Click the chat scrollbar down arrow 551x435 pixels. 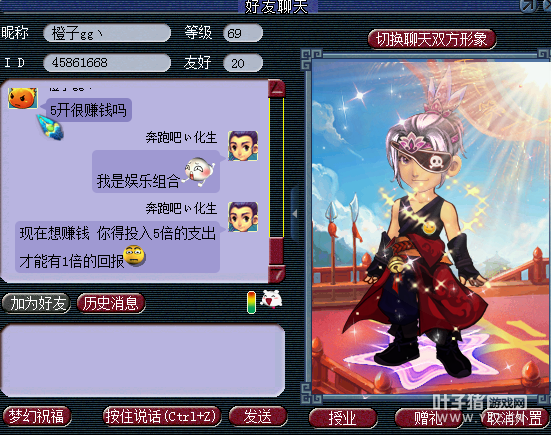pos(277,274)
